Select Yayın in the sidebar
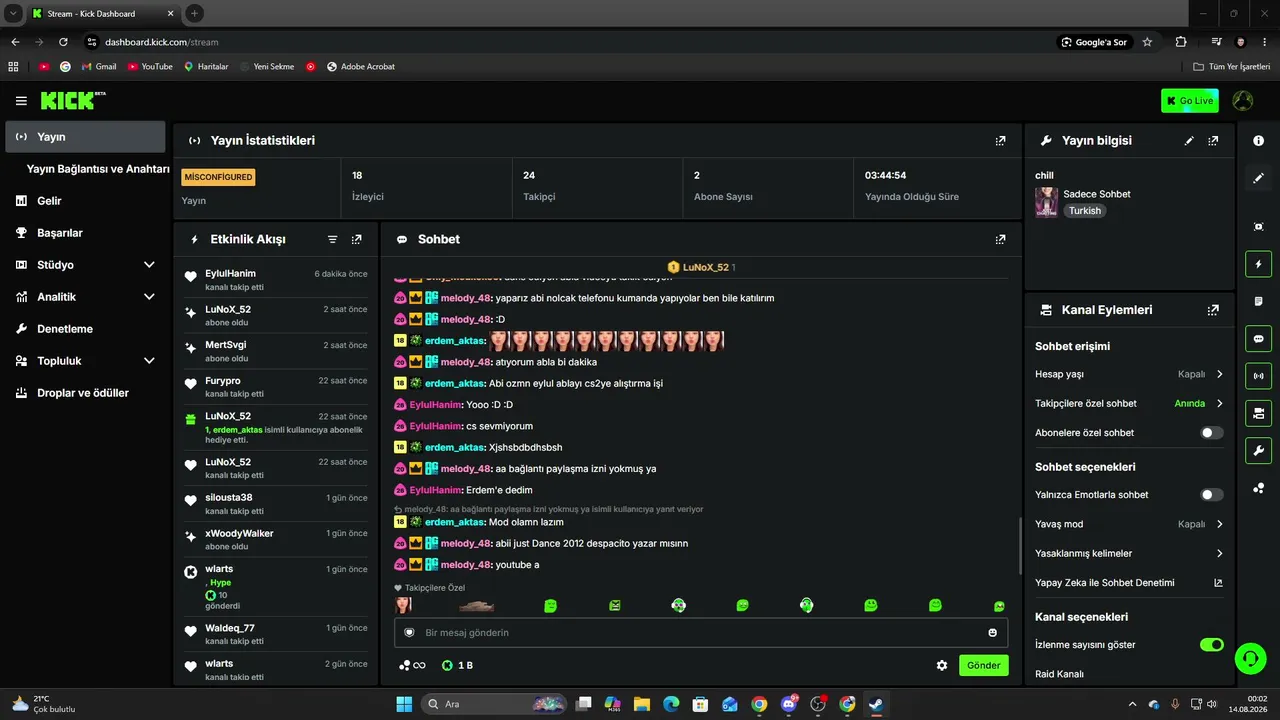 click(85, 137)
